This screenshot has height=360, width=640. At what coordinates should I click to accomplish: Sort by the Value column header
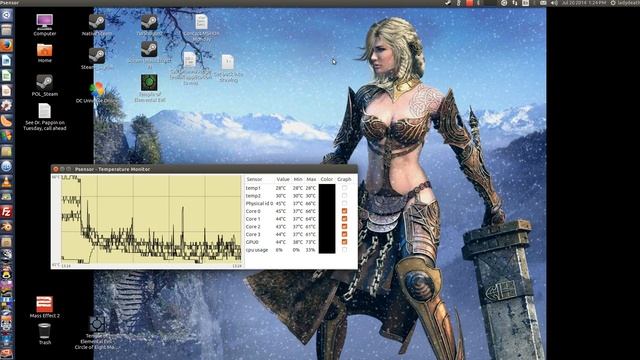tap(282, 179)
